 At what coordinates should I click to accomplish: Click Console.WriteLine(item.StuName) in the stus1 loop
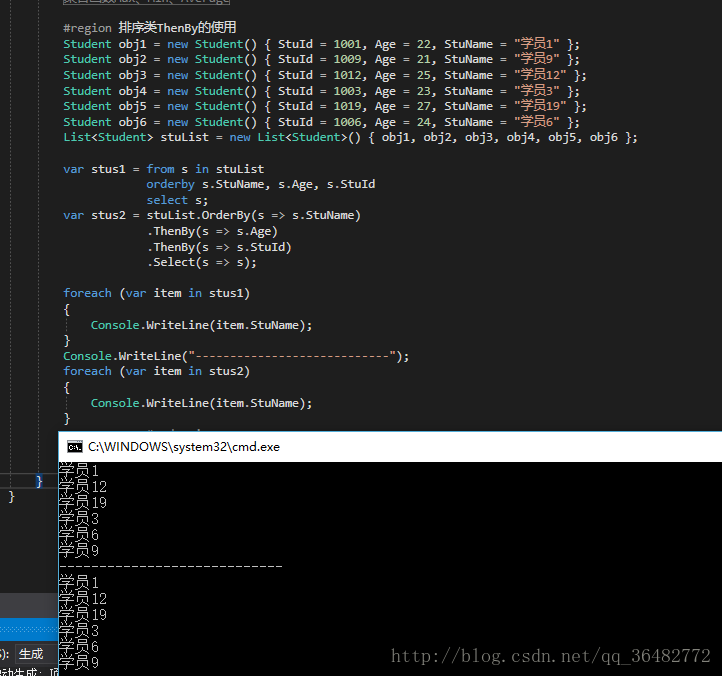pos(202,325)
